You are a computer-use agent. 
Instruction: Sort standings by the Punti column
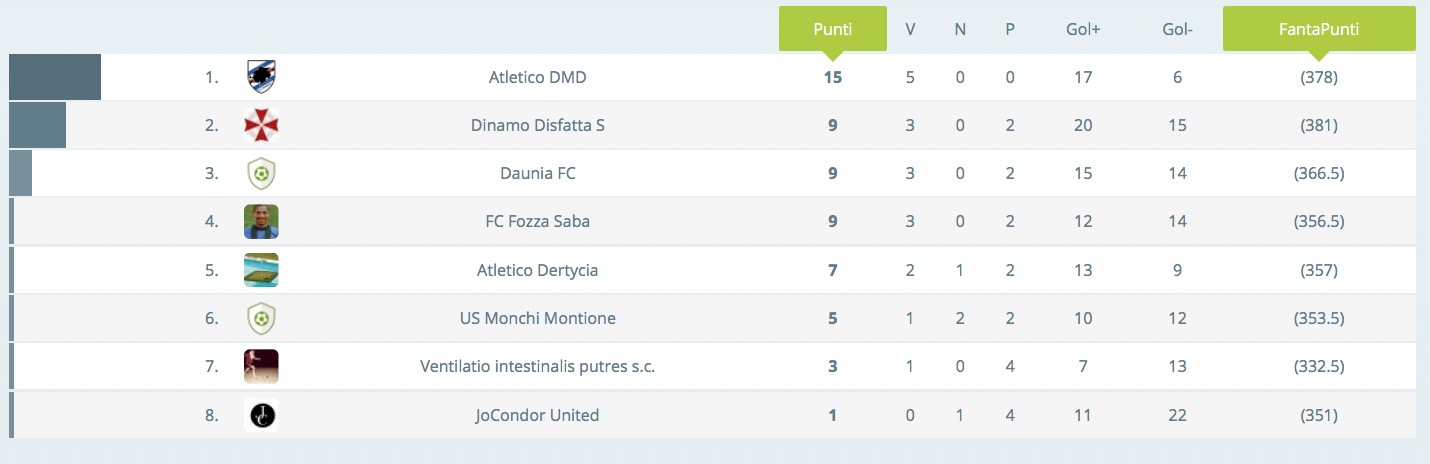(x=833, y=29)
